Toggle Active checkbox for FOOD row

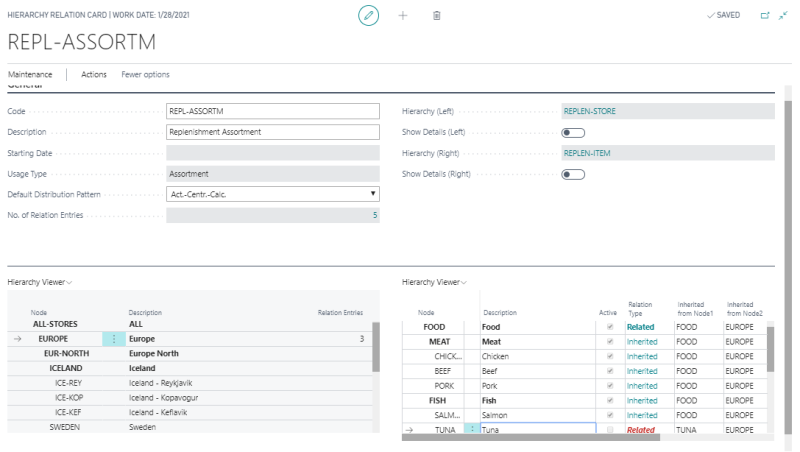610,327
